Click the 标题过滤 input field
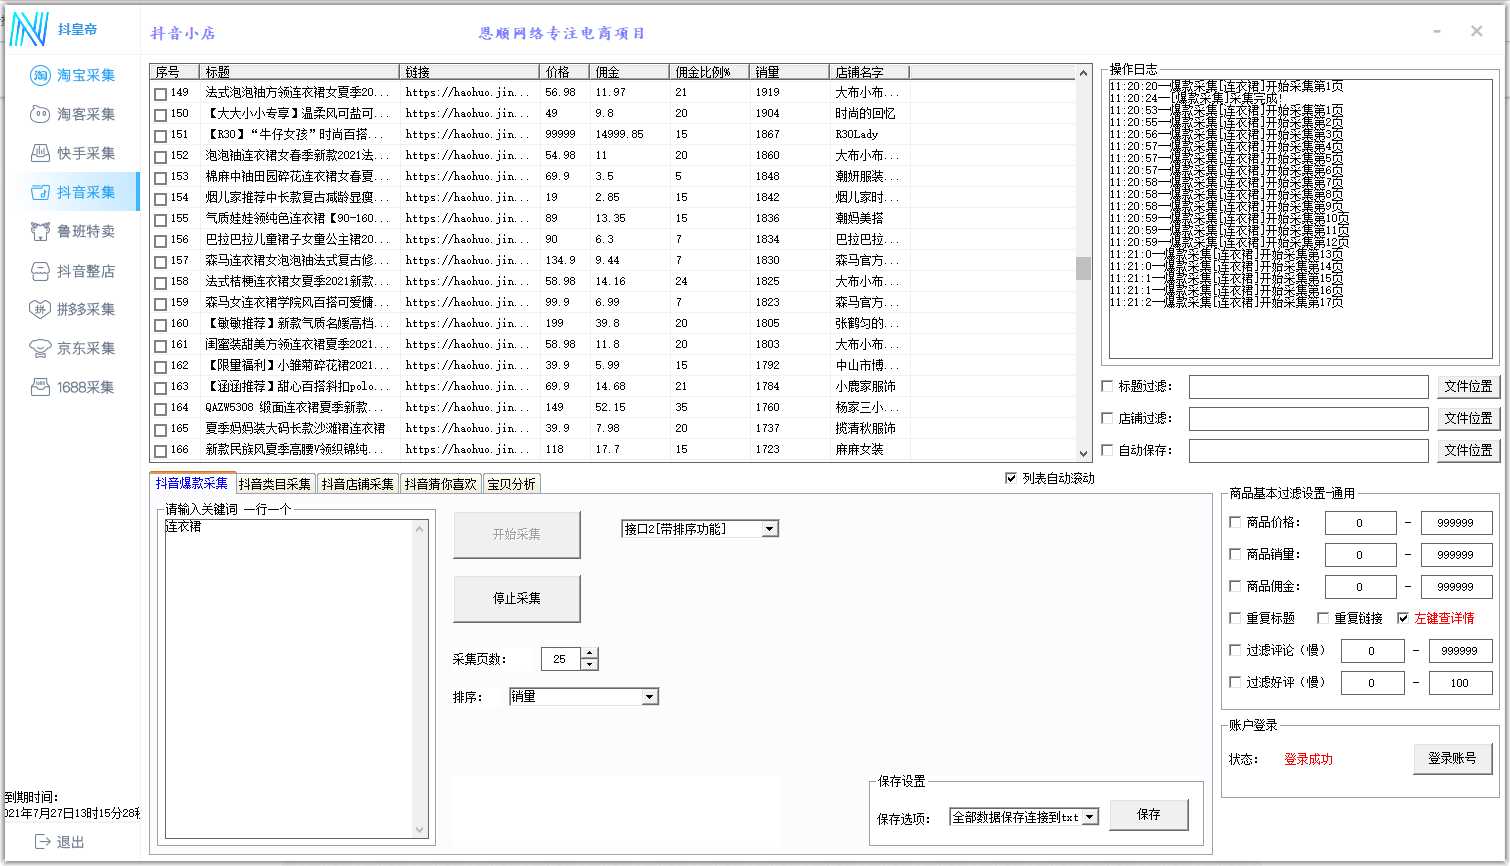 pyautogui.click(x=1309, y=387)
